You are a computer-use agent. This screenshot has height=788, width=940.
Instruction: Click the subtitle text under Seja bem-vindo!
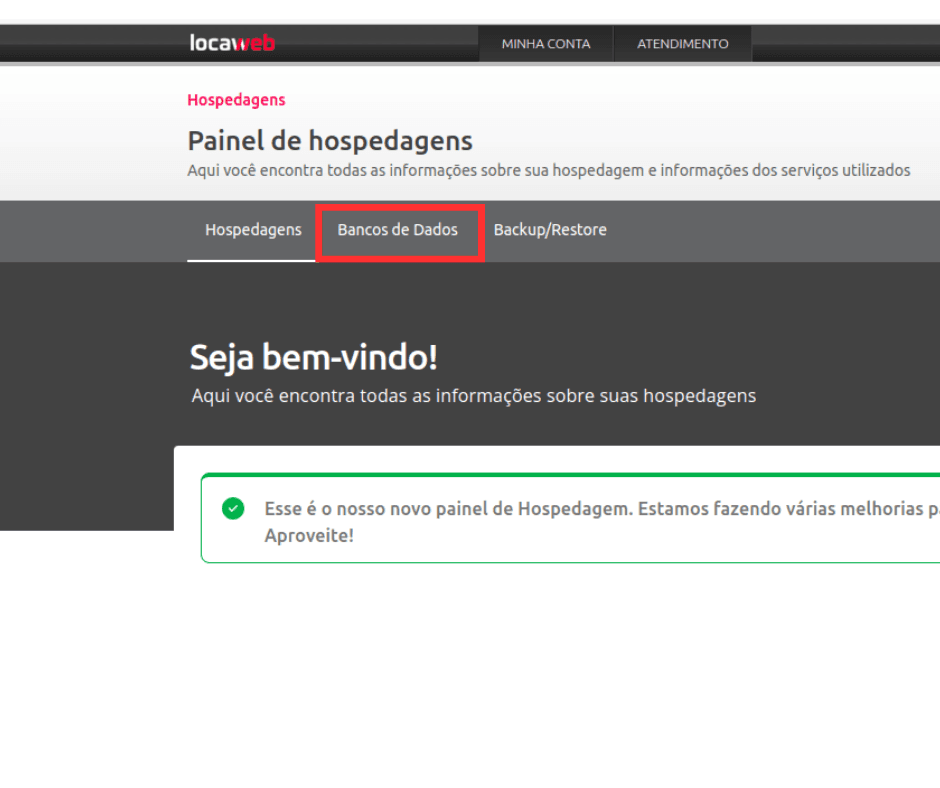473,396
